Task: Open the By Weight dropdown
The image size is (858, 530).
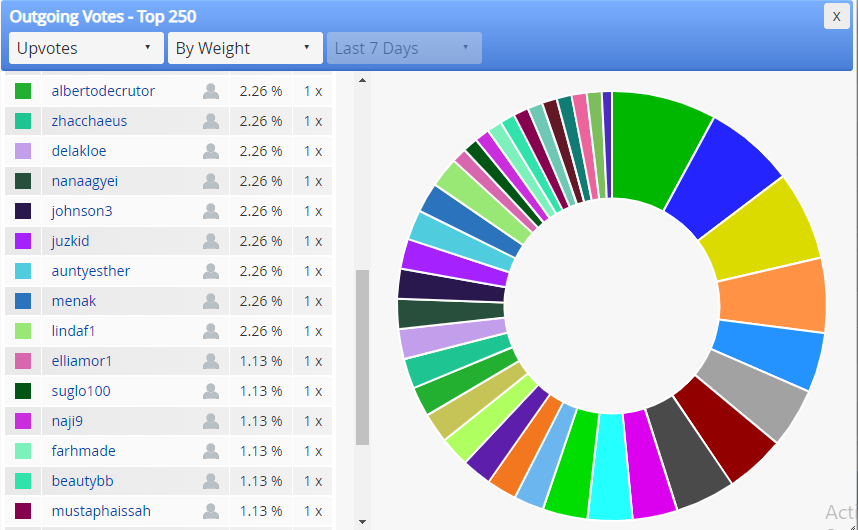Action: (x=245, y=48)
